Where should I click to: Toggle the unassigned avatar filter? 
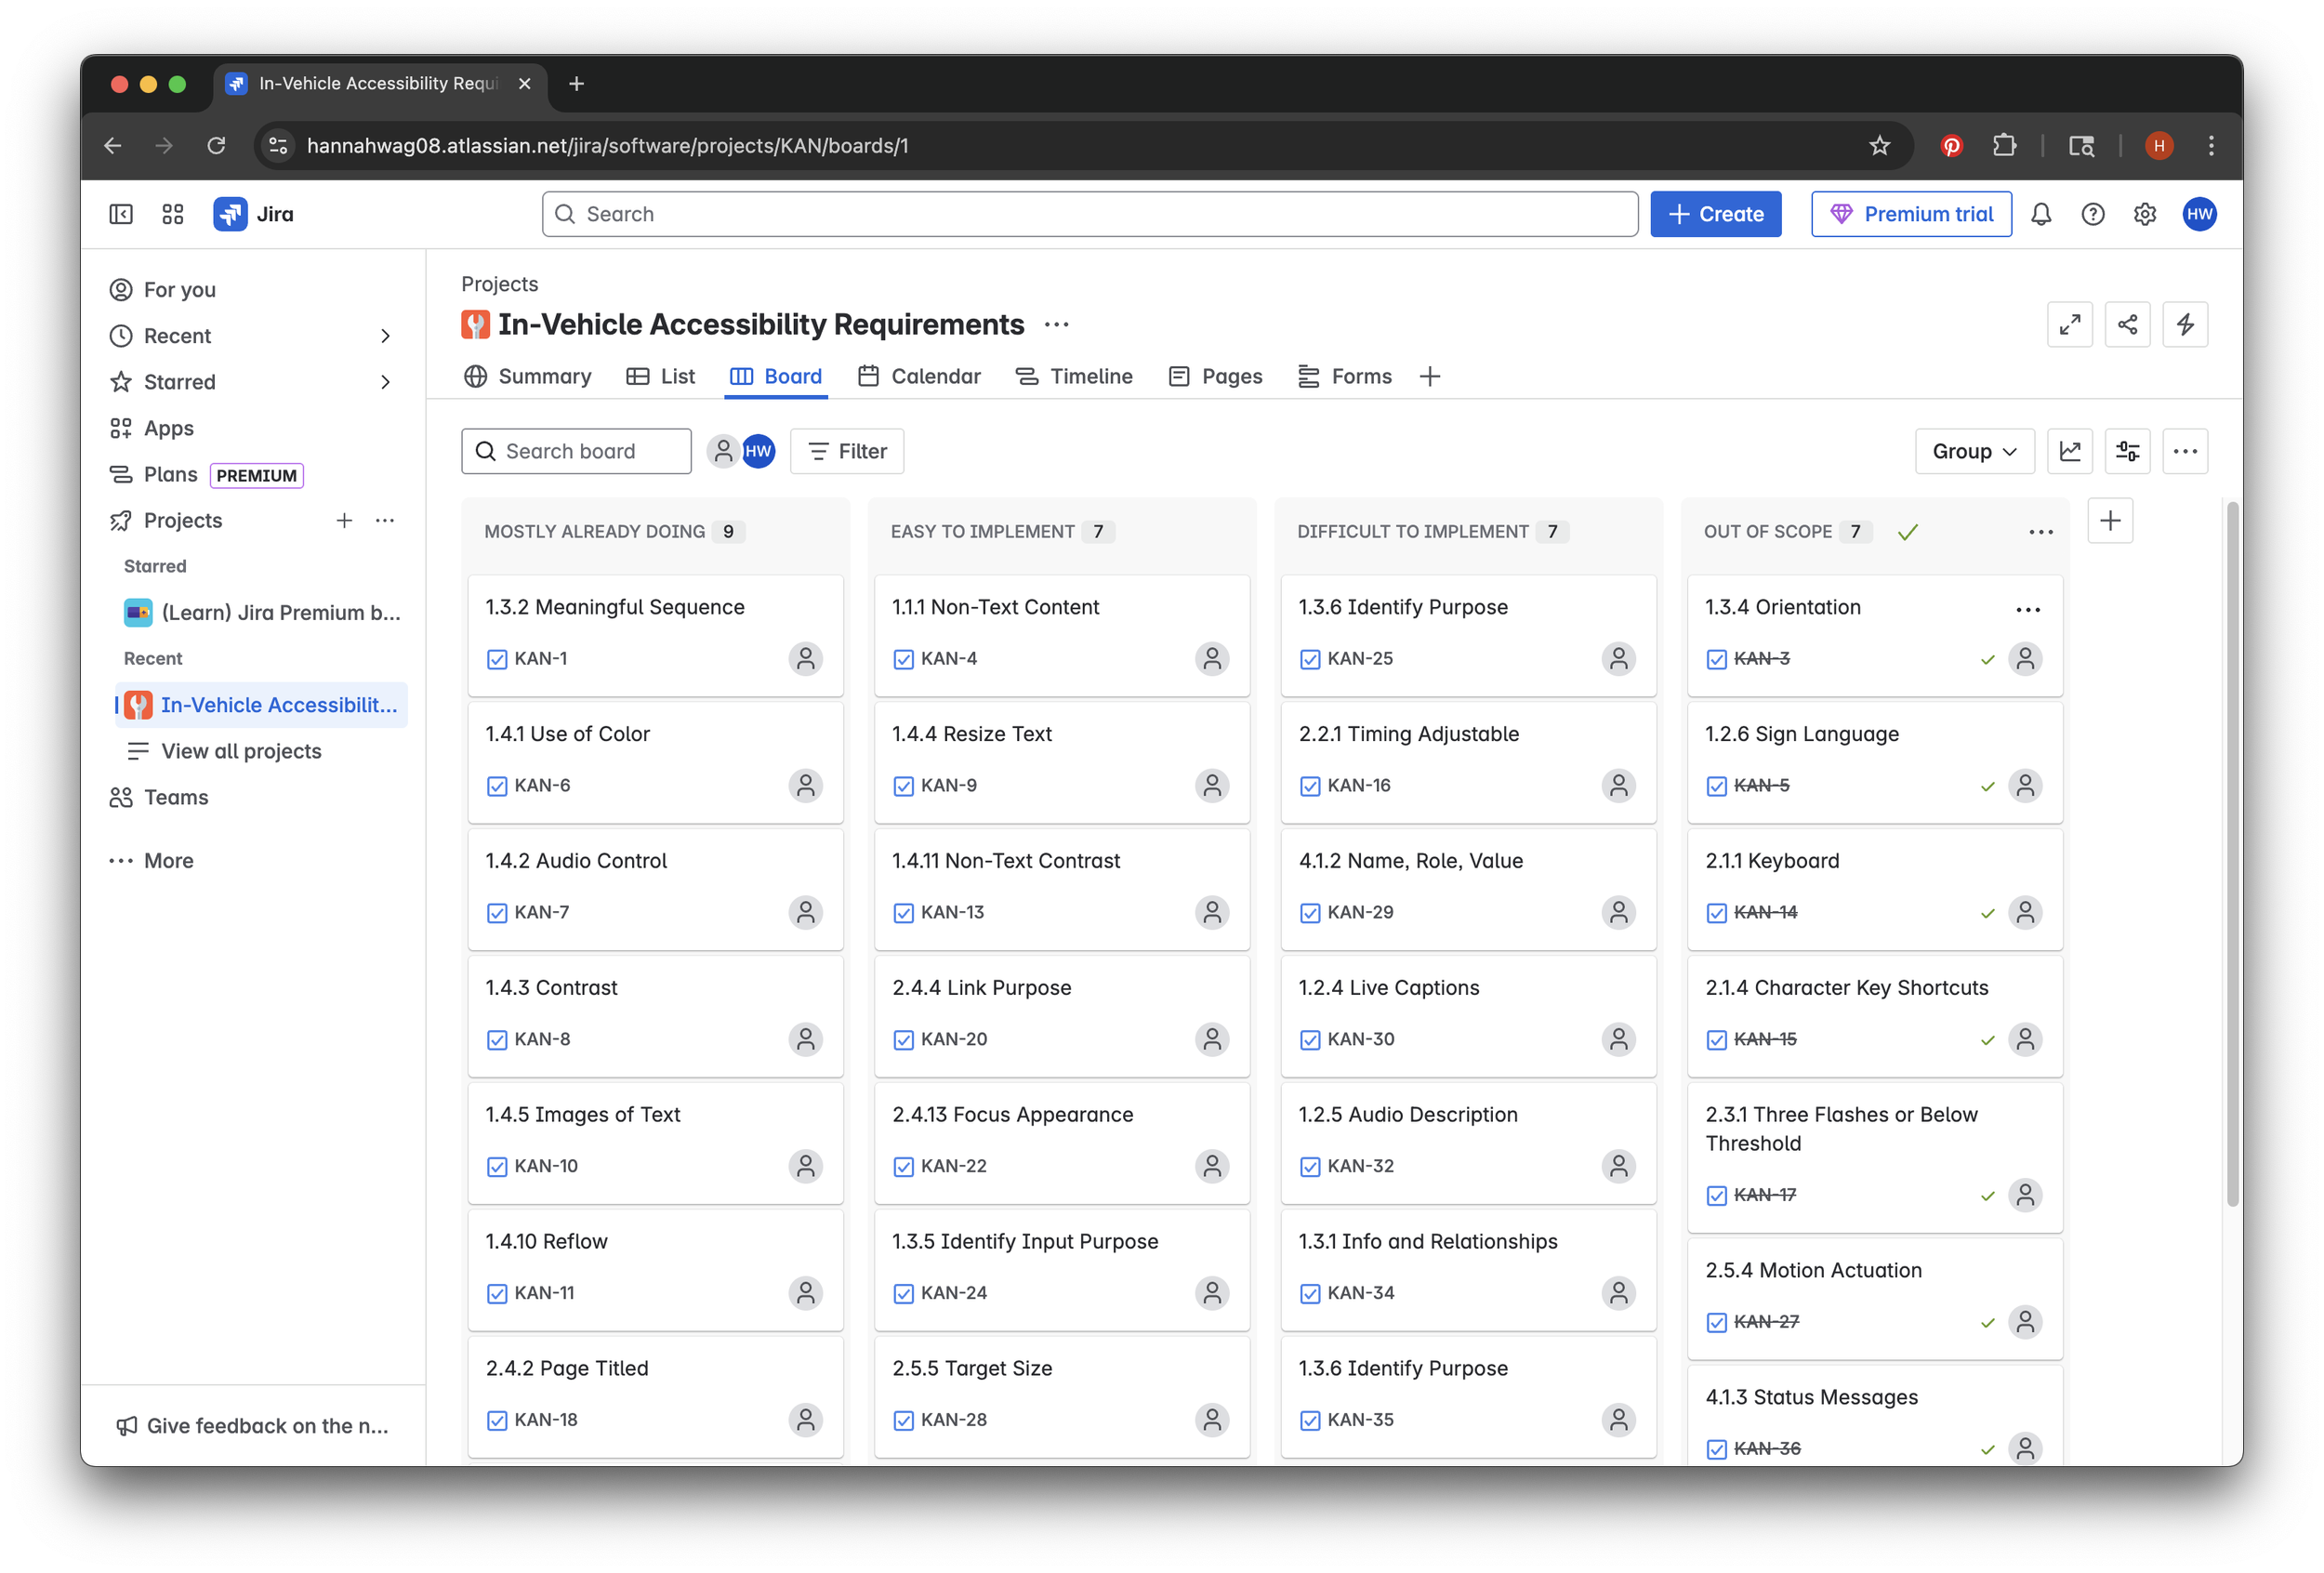pos(722,451)
